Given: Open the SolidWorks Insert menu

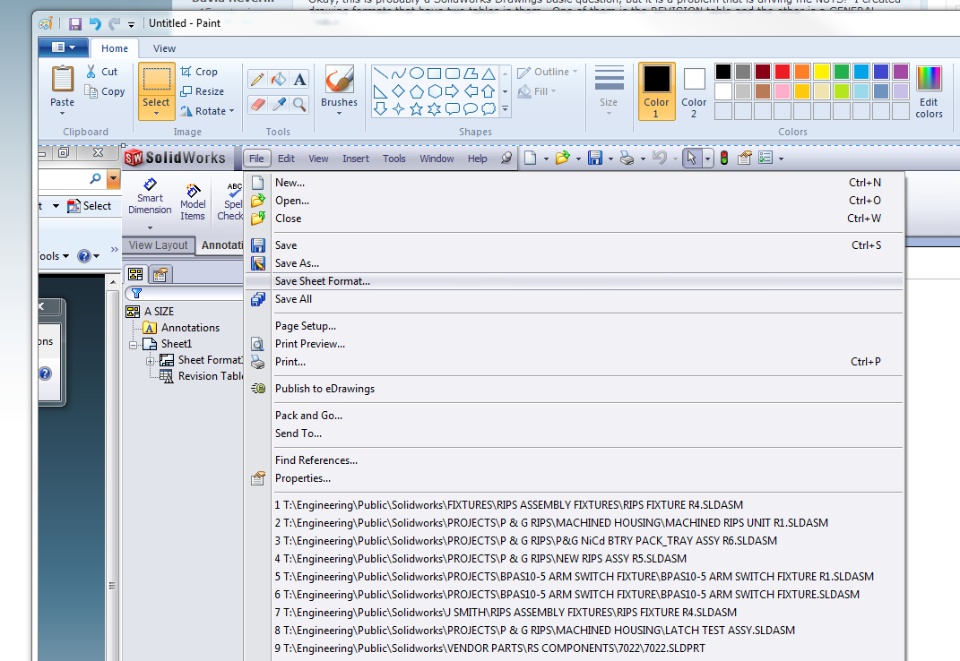Looking at the screenshot, I should [356, 159].
